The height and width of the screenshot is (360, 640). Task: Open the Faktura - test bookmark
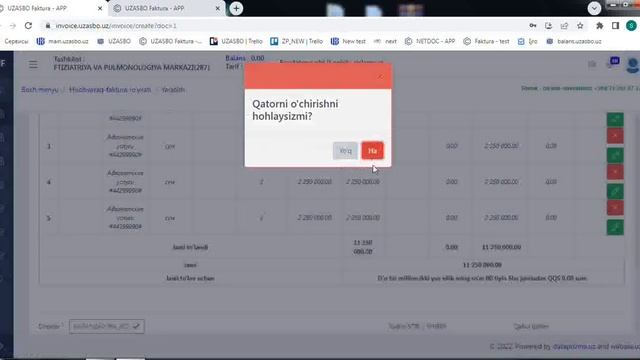pos(487,41)
